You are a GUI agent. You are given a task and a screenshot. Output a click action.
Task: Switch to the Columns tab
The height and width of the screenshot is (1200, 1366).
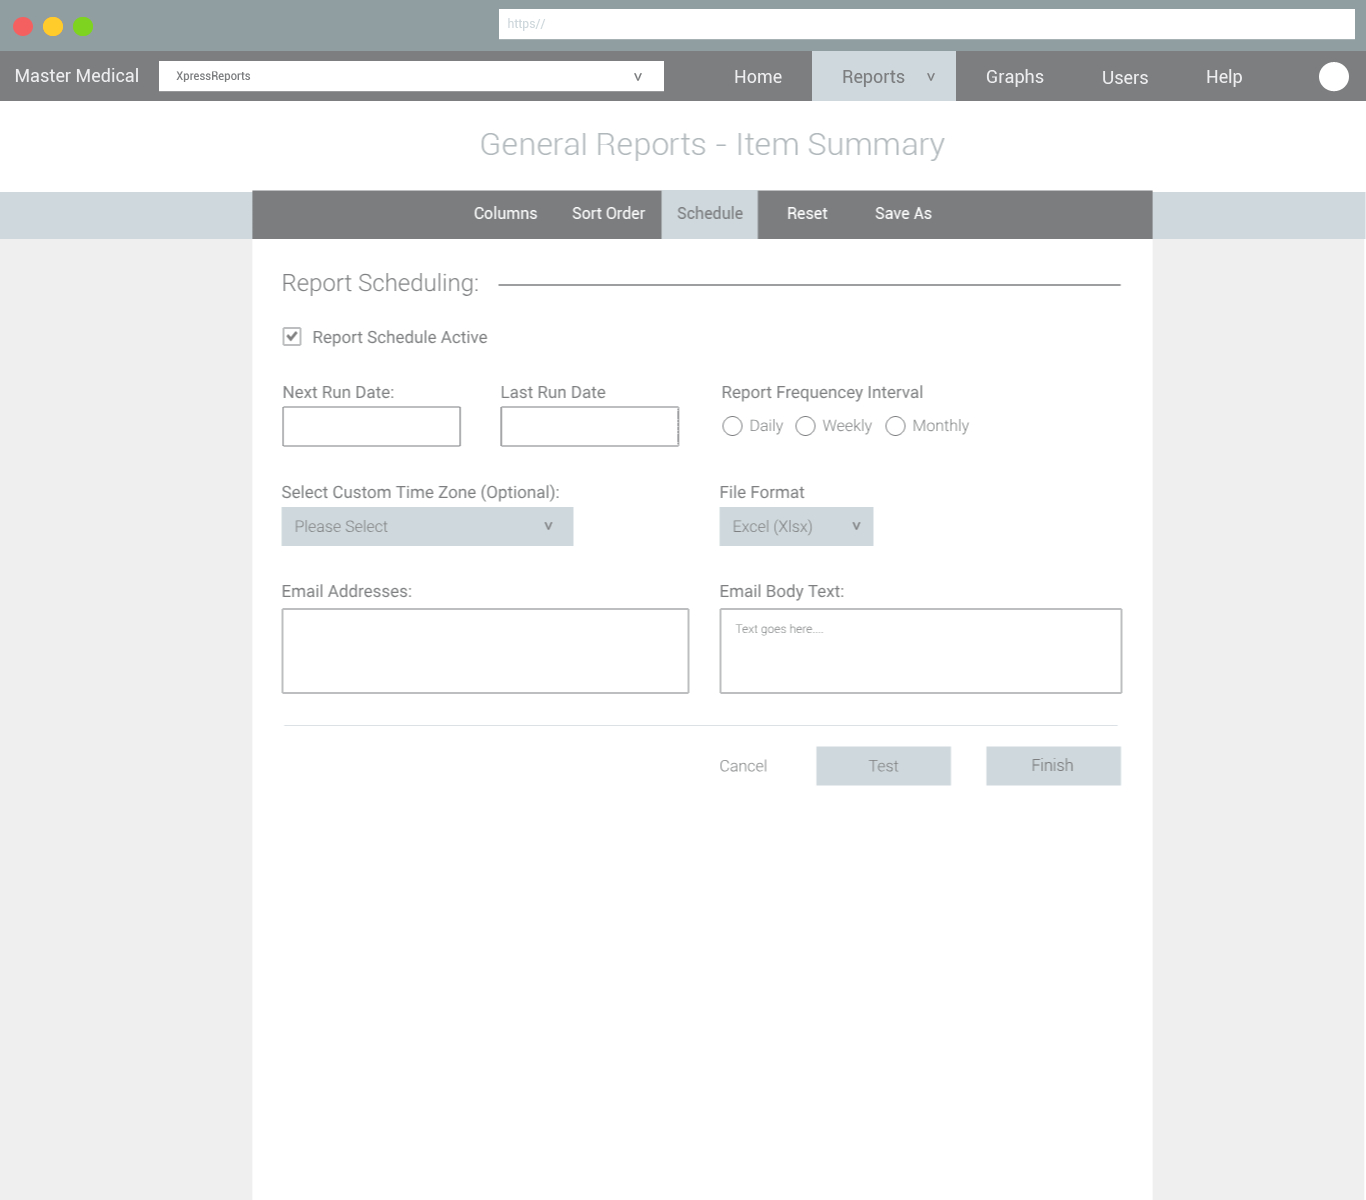(505, 213)
